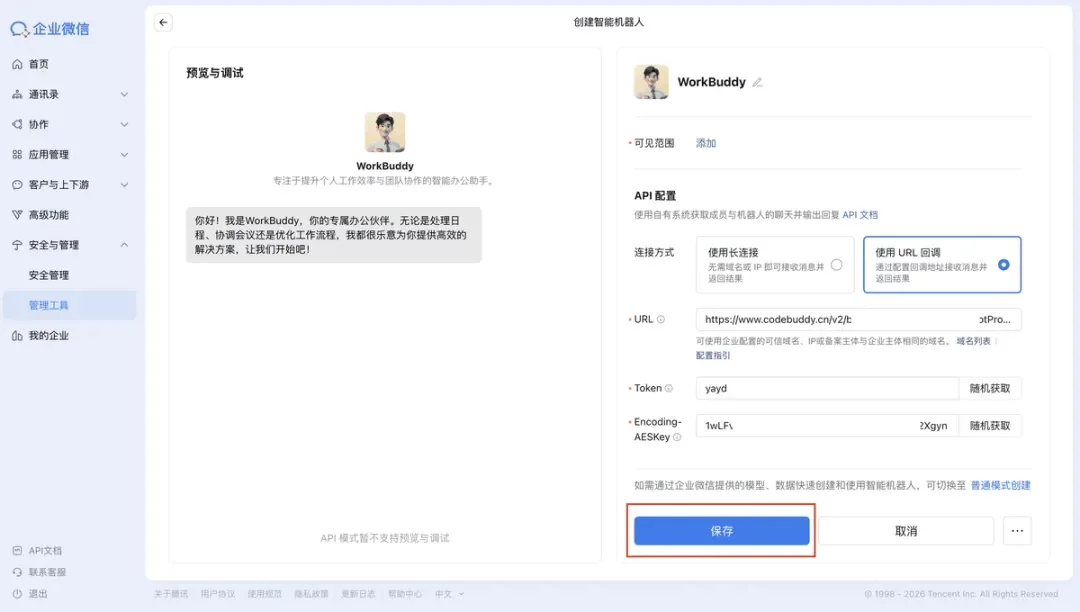Click the app grid icon beside 应用管理
The width and height of the screenshot is (1080, 612).
[17, 155]
